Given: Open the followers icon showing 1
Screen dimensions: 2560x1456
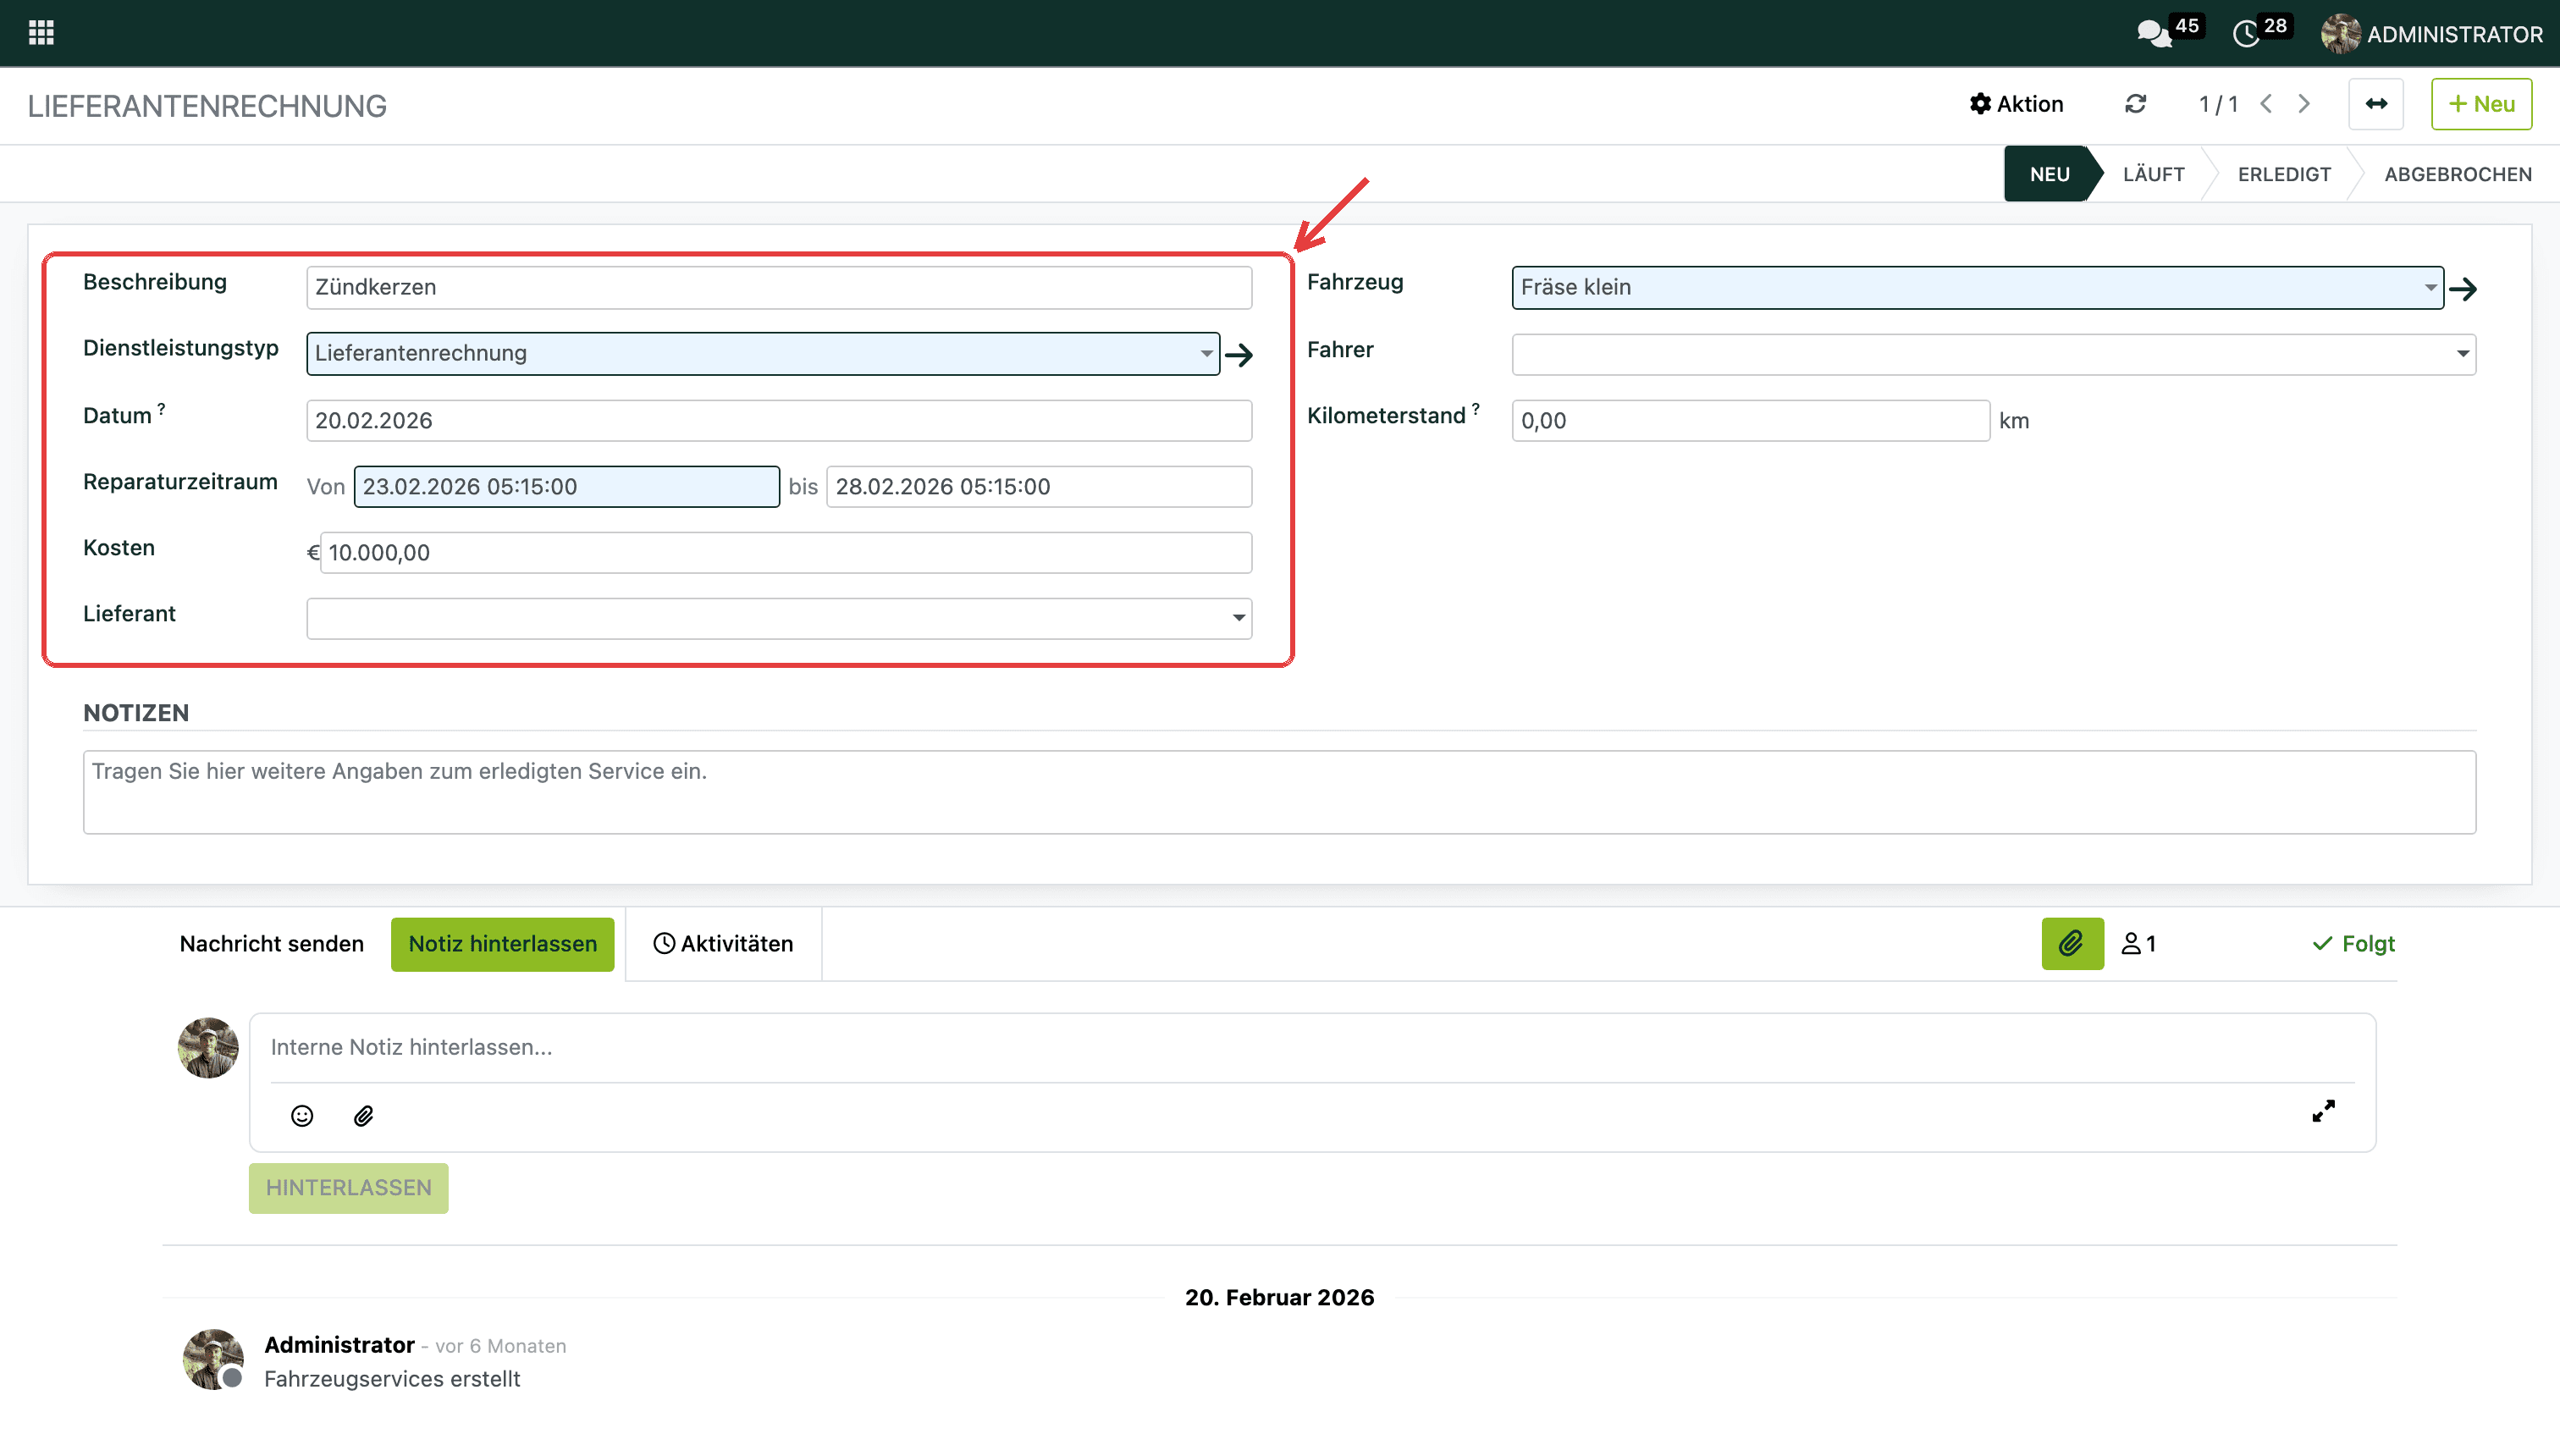Looking at the screenshot, I should (x=2139, y=943).
